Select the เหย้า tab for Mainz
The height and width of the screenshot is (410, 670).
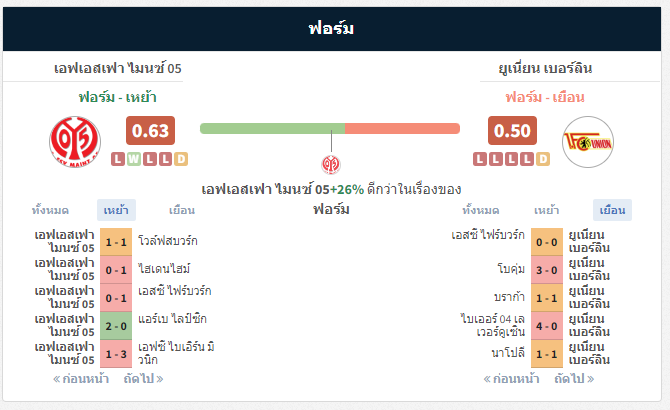pos(116,210)
